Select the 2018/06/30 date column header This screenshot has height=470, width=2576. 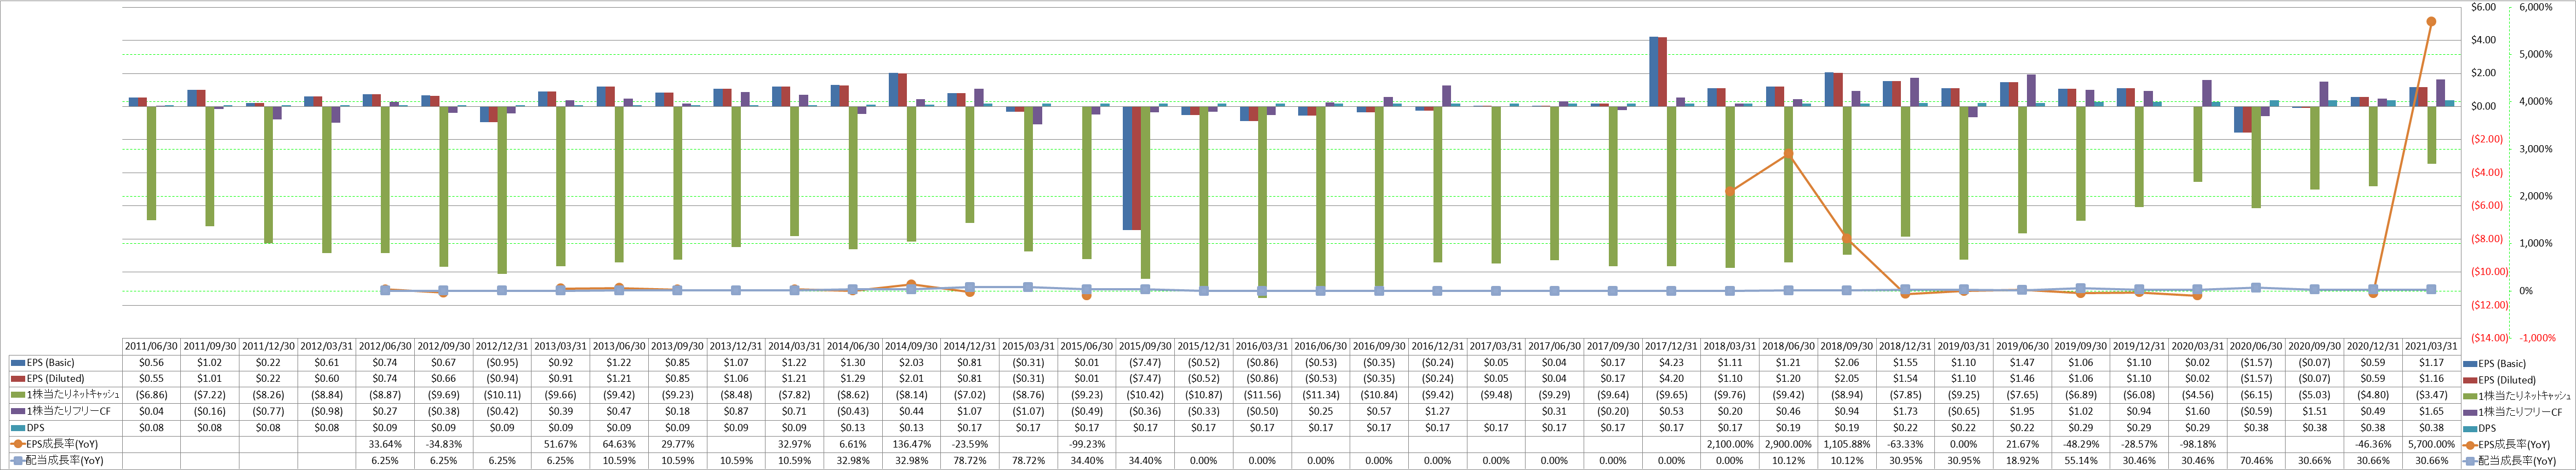[1788, 346]
